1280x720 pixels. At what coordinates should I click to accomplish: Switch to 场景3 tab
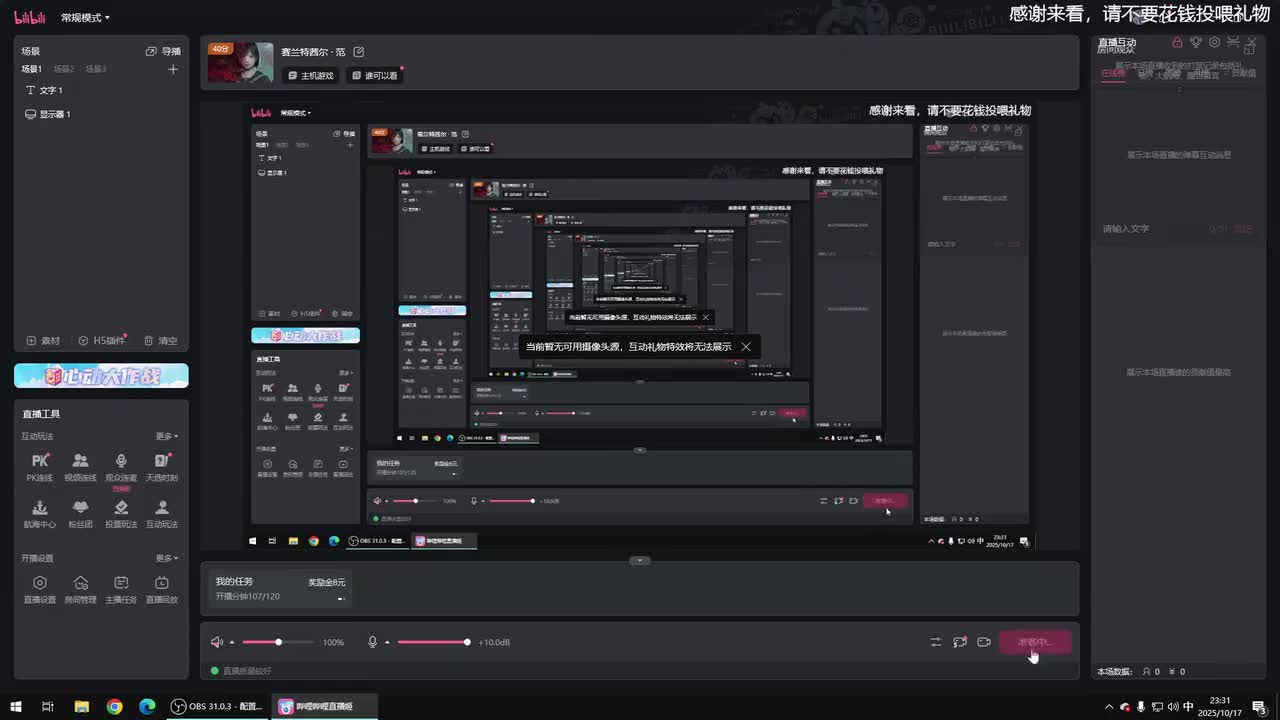pos(96,69)
